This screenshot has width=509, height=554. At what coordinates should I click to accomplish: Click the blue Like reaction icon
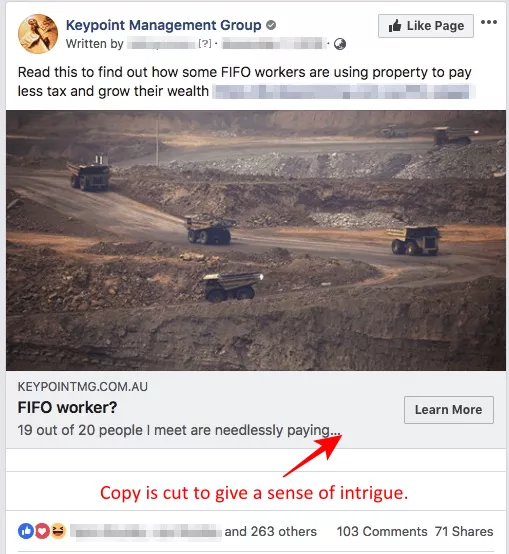click(x=26, y=531)
